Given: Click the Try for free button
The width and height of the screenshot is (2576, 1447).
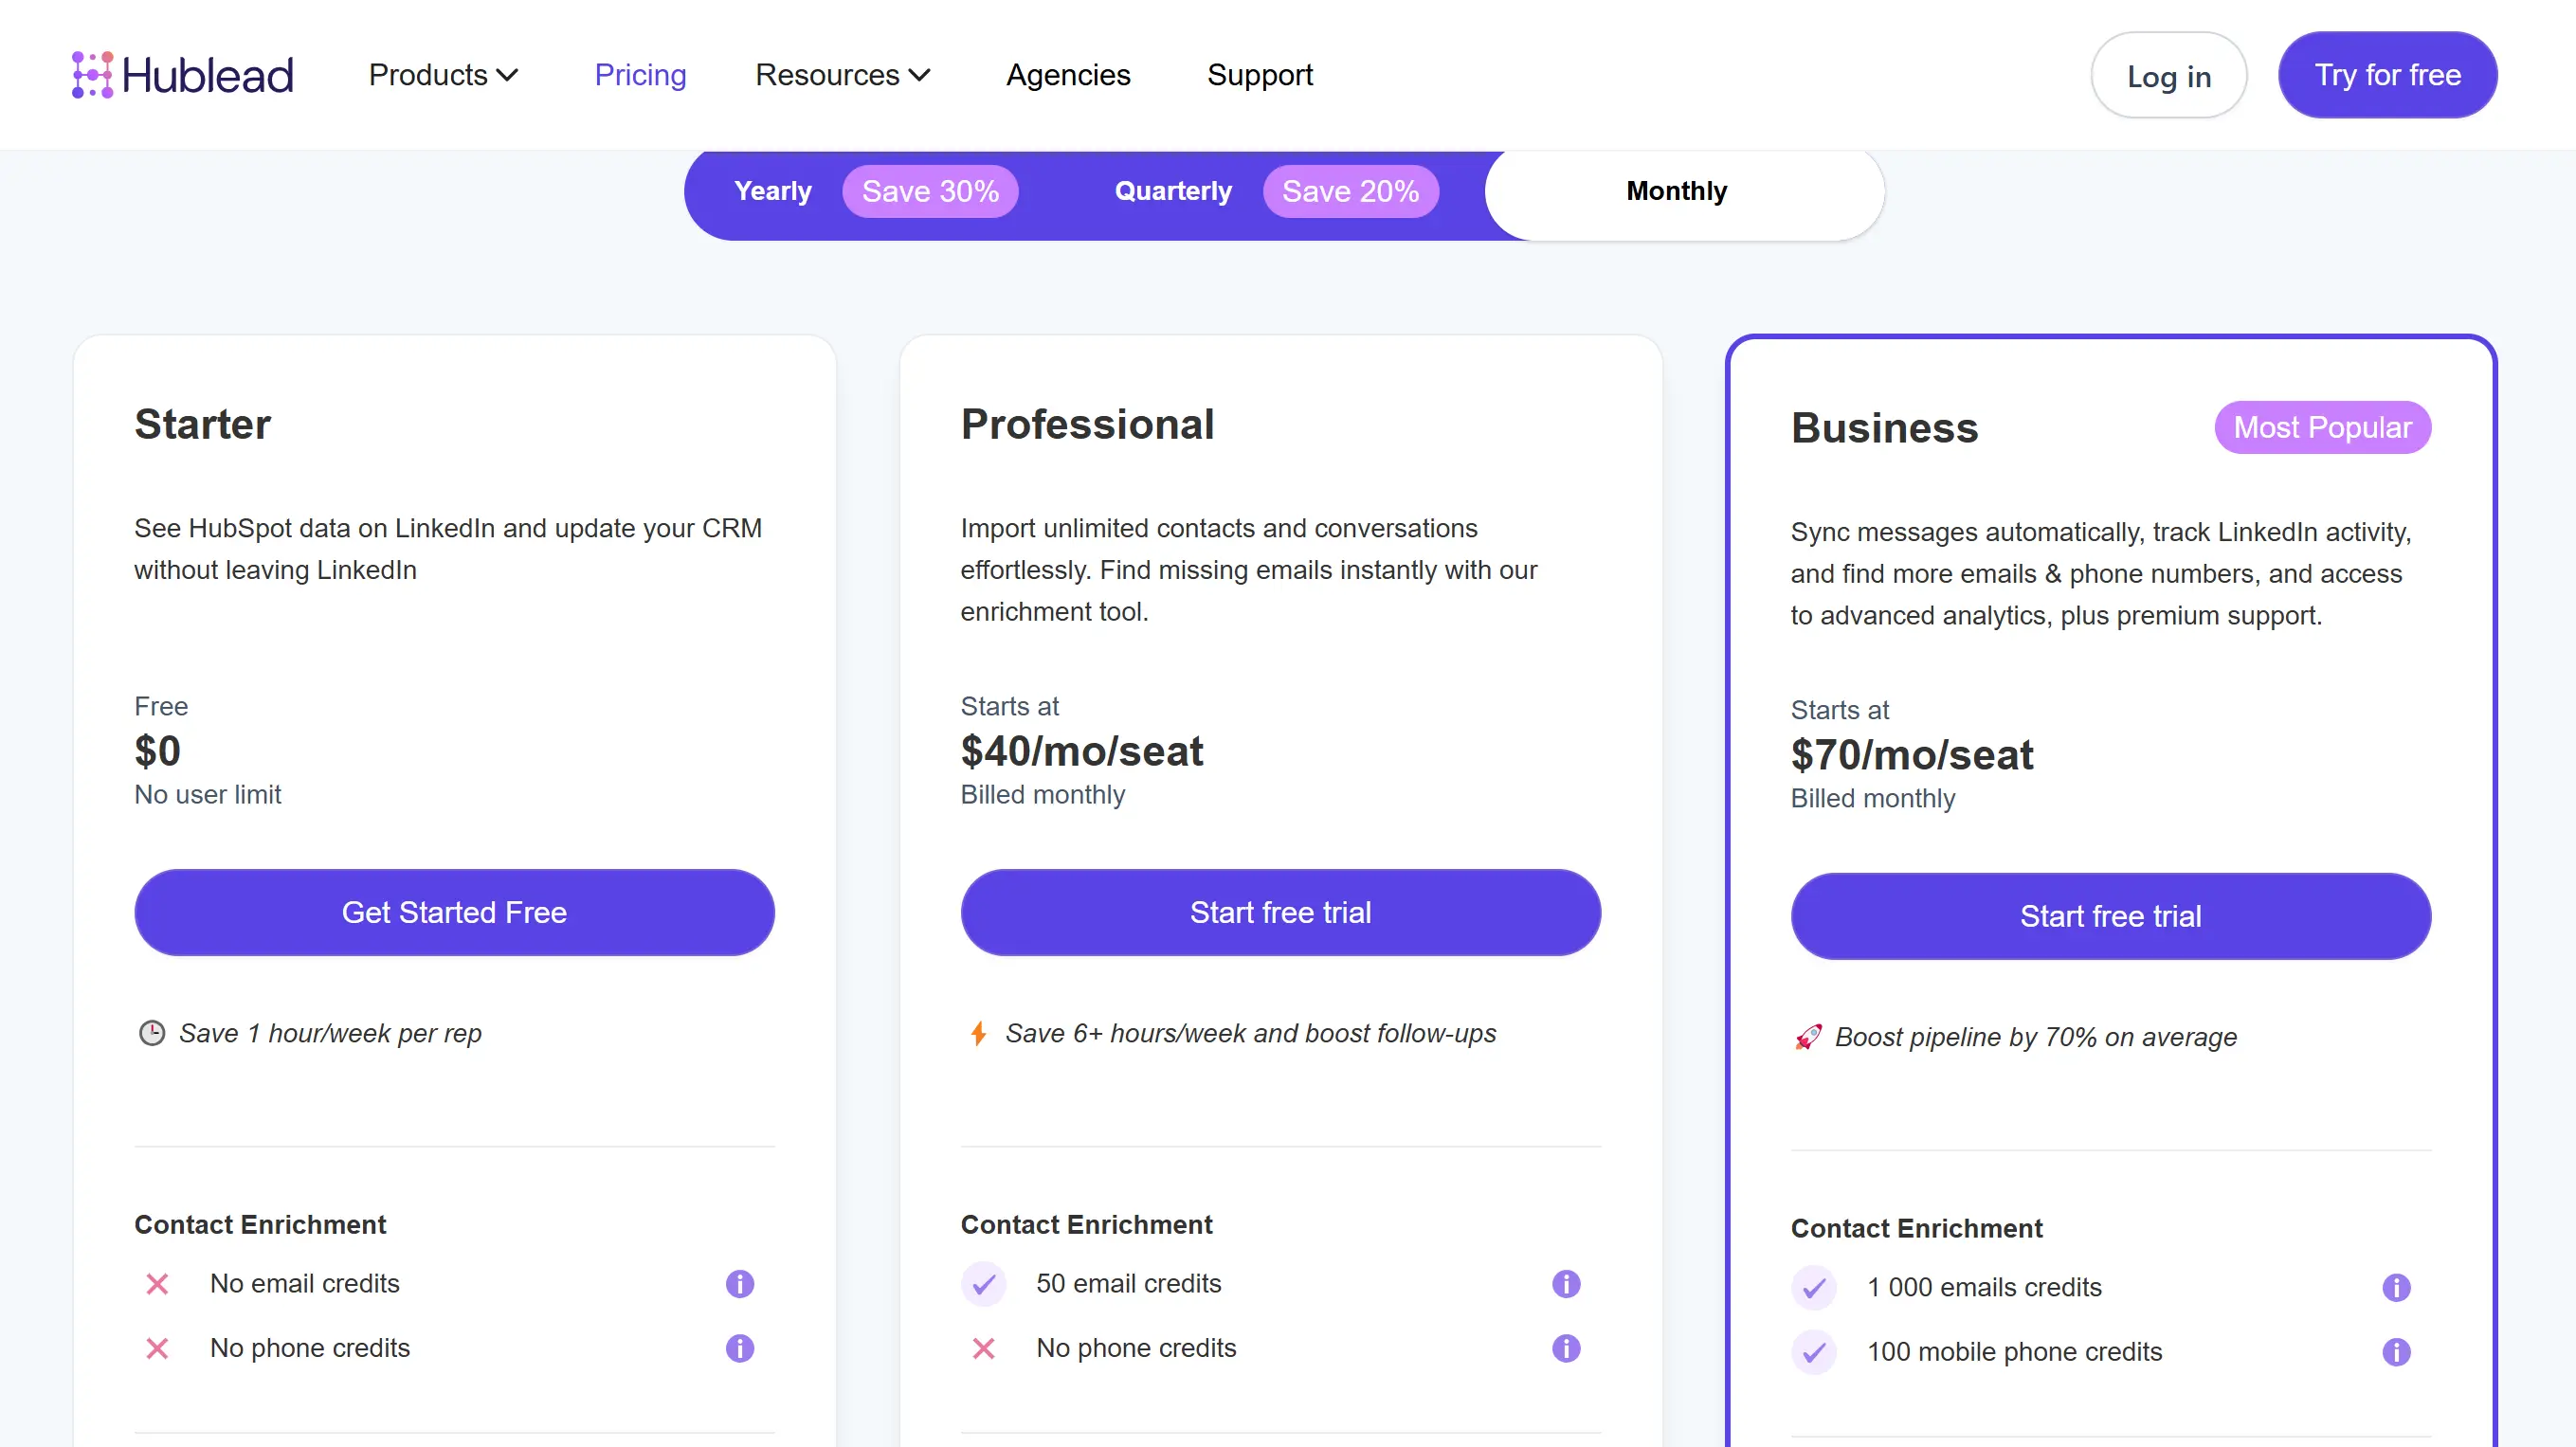Looking at the screenshot, I should [2387, 74].
